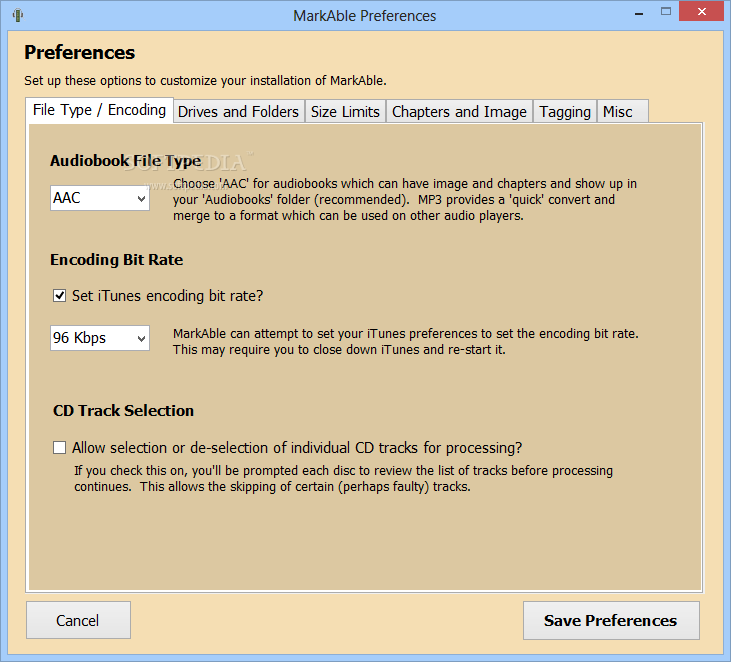Open the Drives and Folders tab
Image resolution: width=731 pixels, height=662 pixels.
click(239, 112)
